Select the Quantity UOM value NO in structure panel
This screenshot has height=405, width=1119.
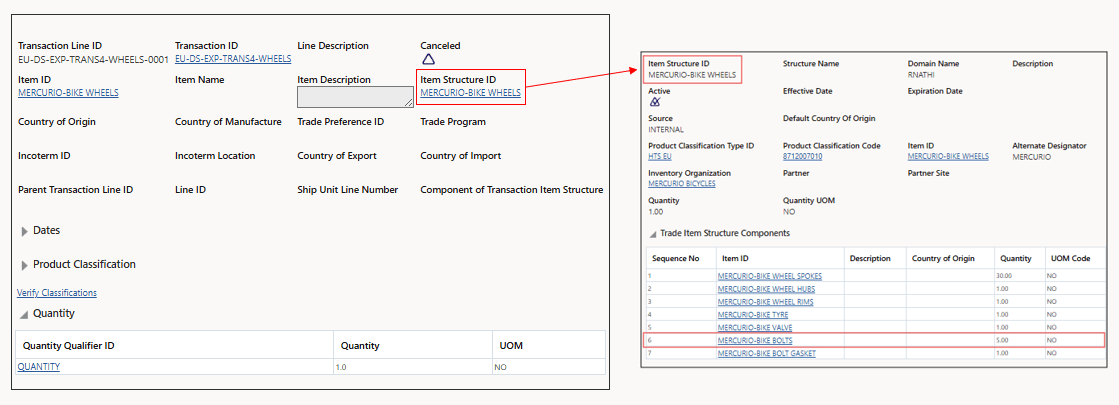789,212
